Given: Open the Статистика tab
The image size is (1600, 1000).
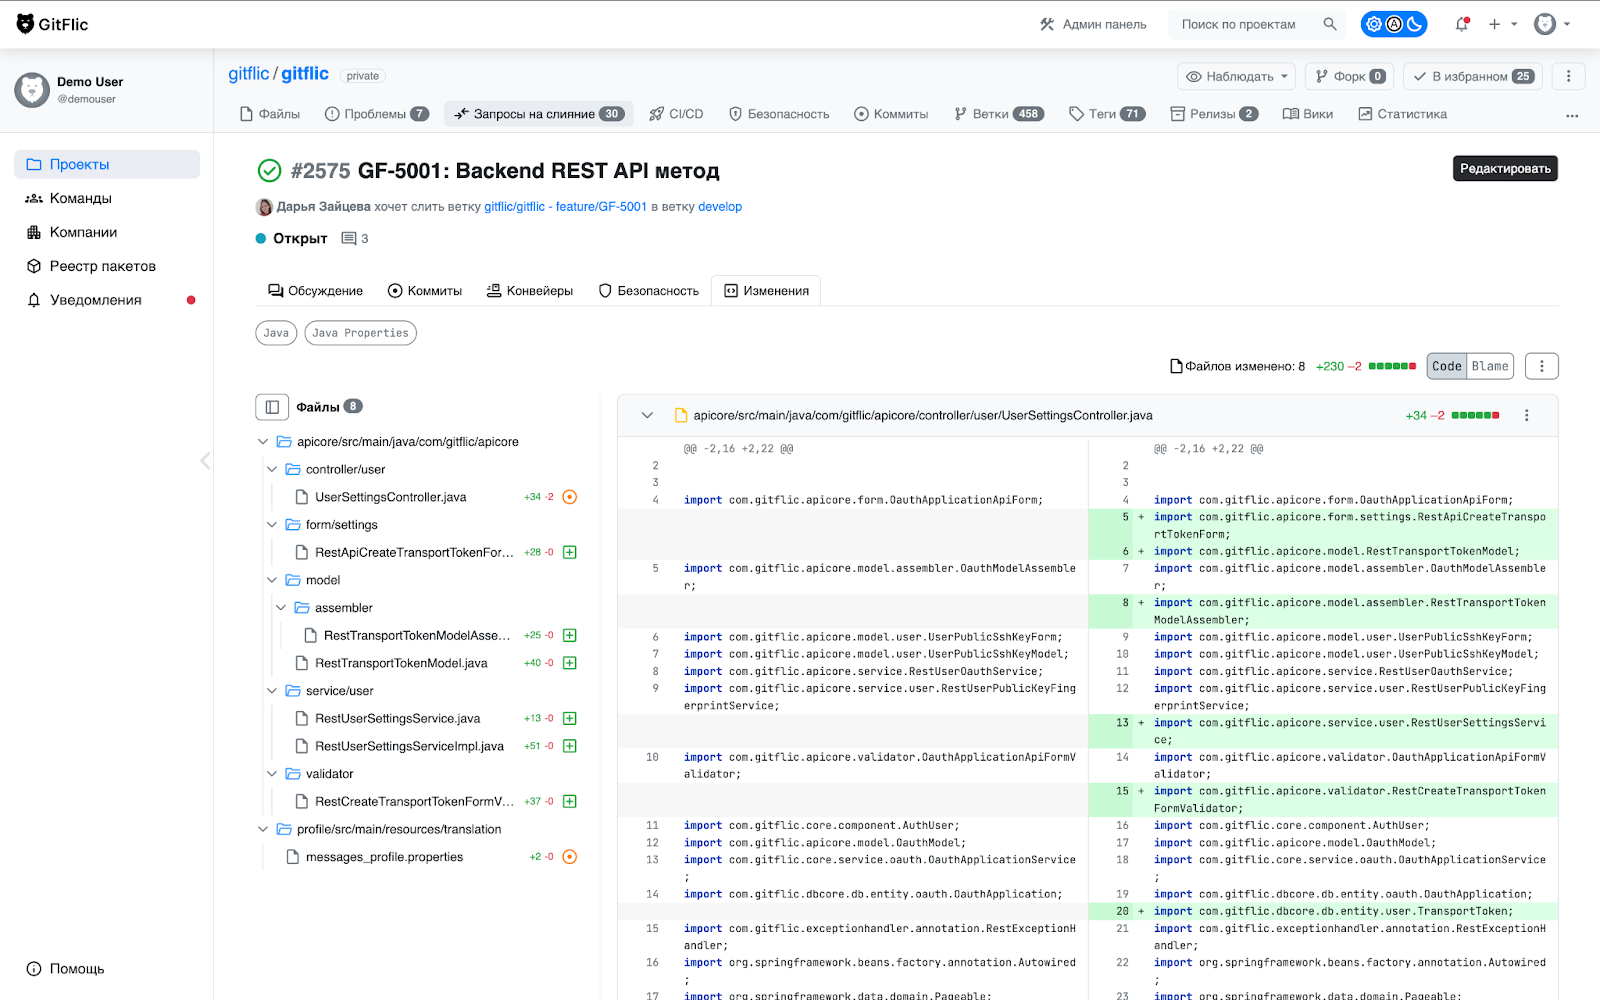Looking at the screenshot, I should click(x=1402, y=114).
